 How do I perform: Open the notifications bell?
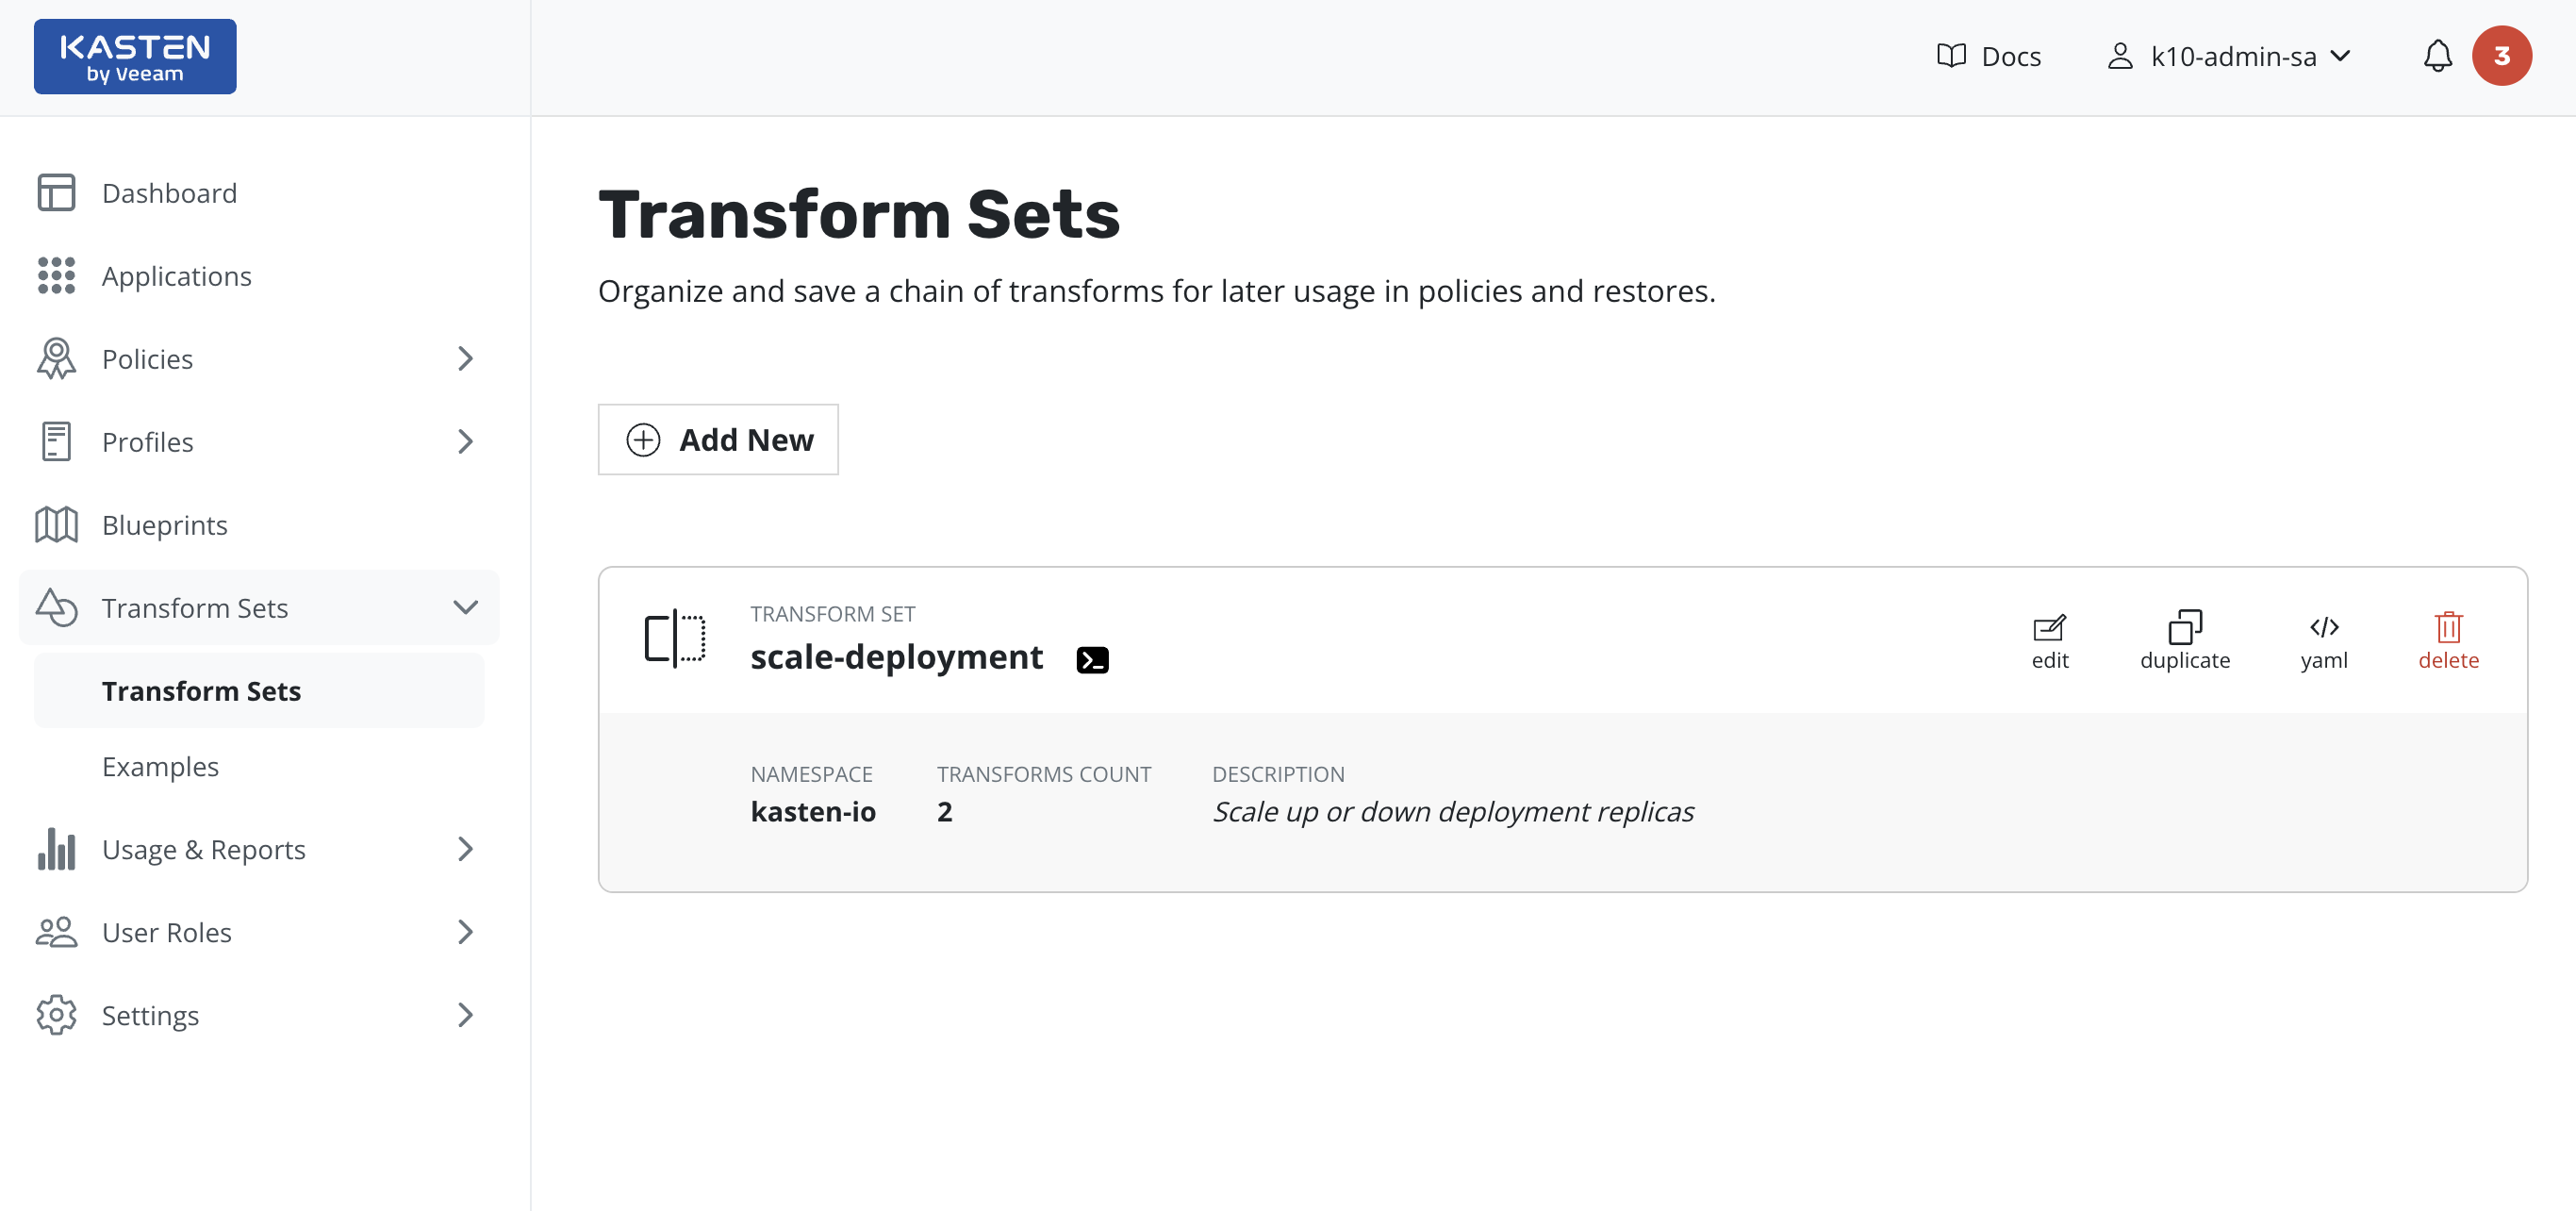tap(2437, 56)
